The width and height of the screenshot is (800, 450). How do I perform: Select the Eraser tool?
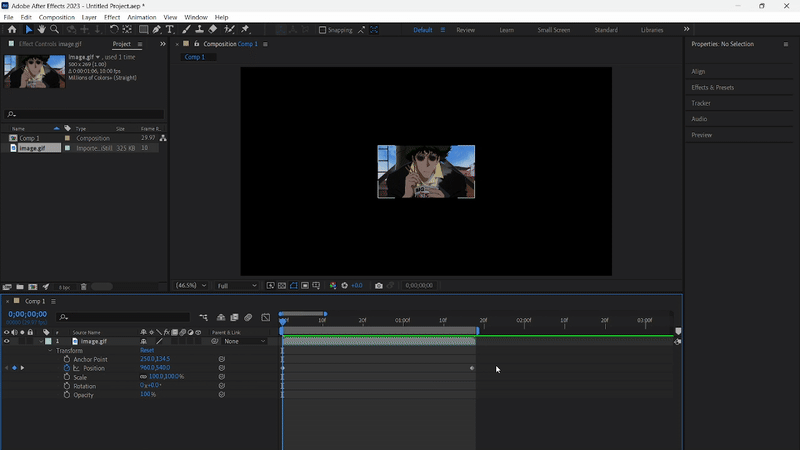[x=213, y=30]
